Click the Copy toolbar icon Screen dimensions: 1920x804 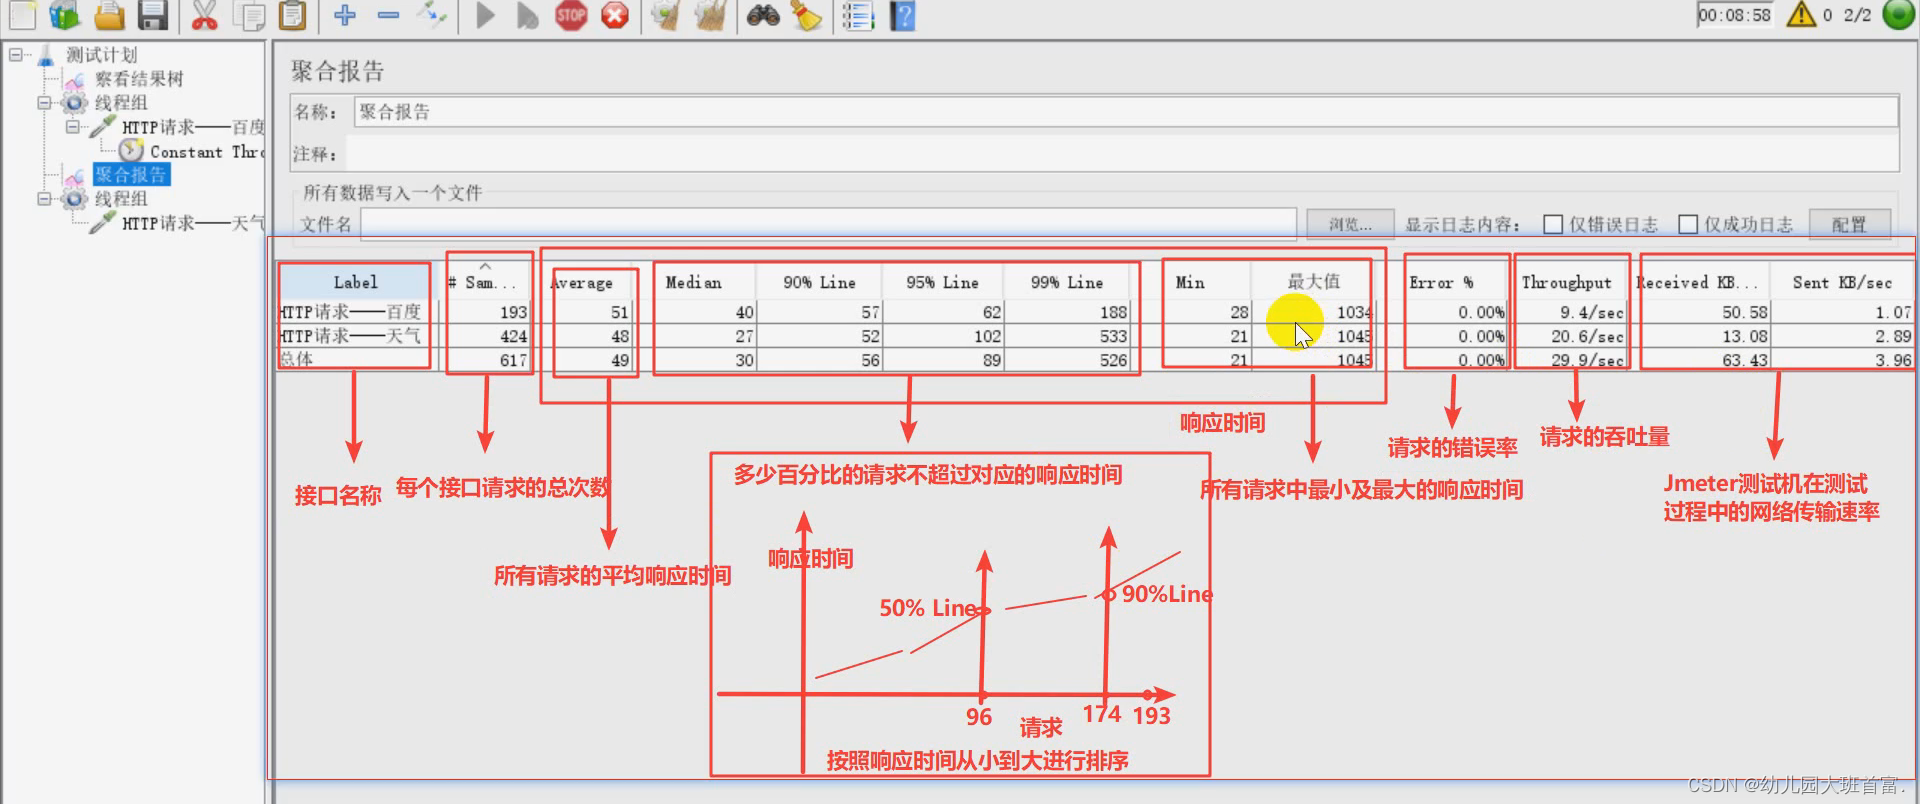click(x=248, y=14)
